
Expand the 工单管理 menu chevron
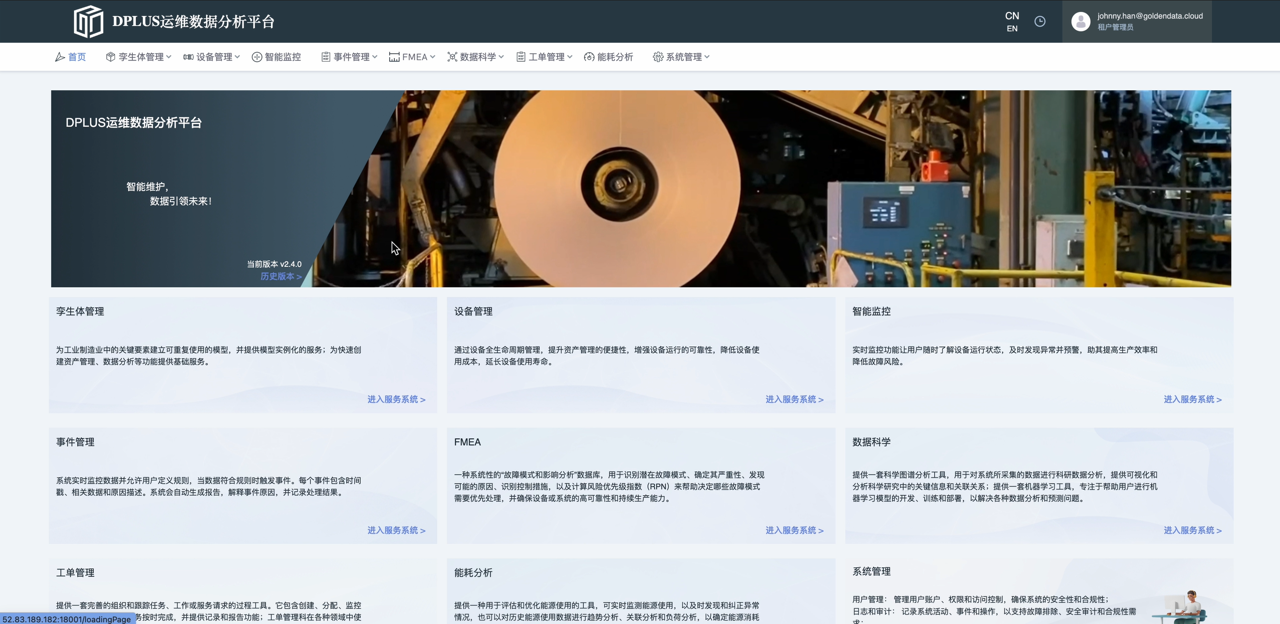pos(570,57)
